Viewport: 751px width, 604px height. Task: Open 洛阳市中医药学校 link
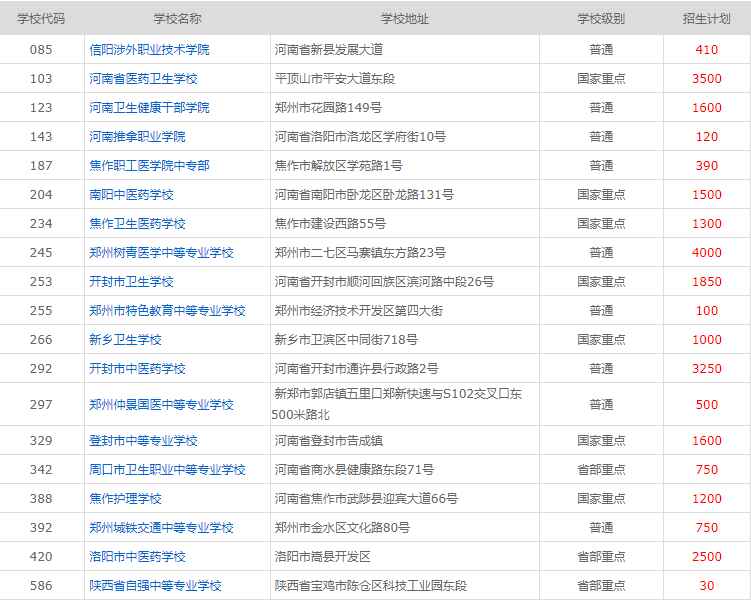(x=137, y=557)
